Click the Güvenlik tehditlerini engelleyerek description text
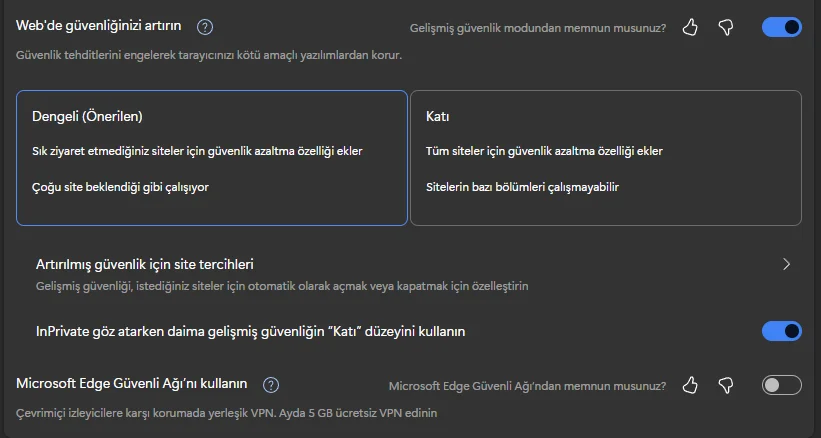The image size is (821, 438). point(209,54)
